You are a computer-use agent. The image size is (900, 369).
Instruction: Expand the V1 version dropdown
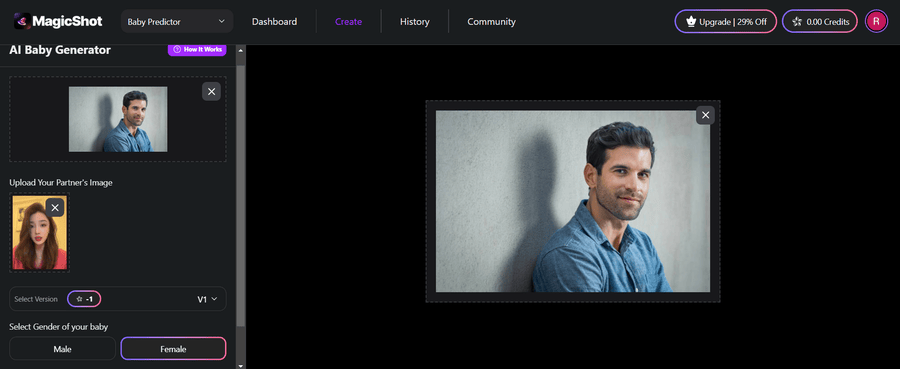[x=207, y=299]
